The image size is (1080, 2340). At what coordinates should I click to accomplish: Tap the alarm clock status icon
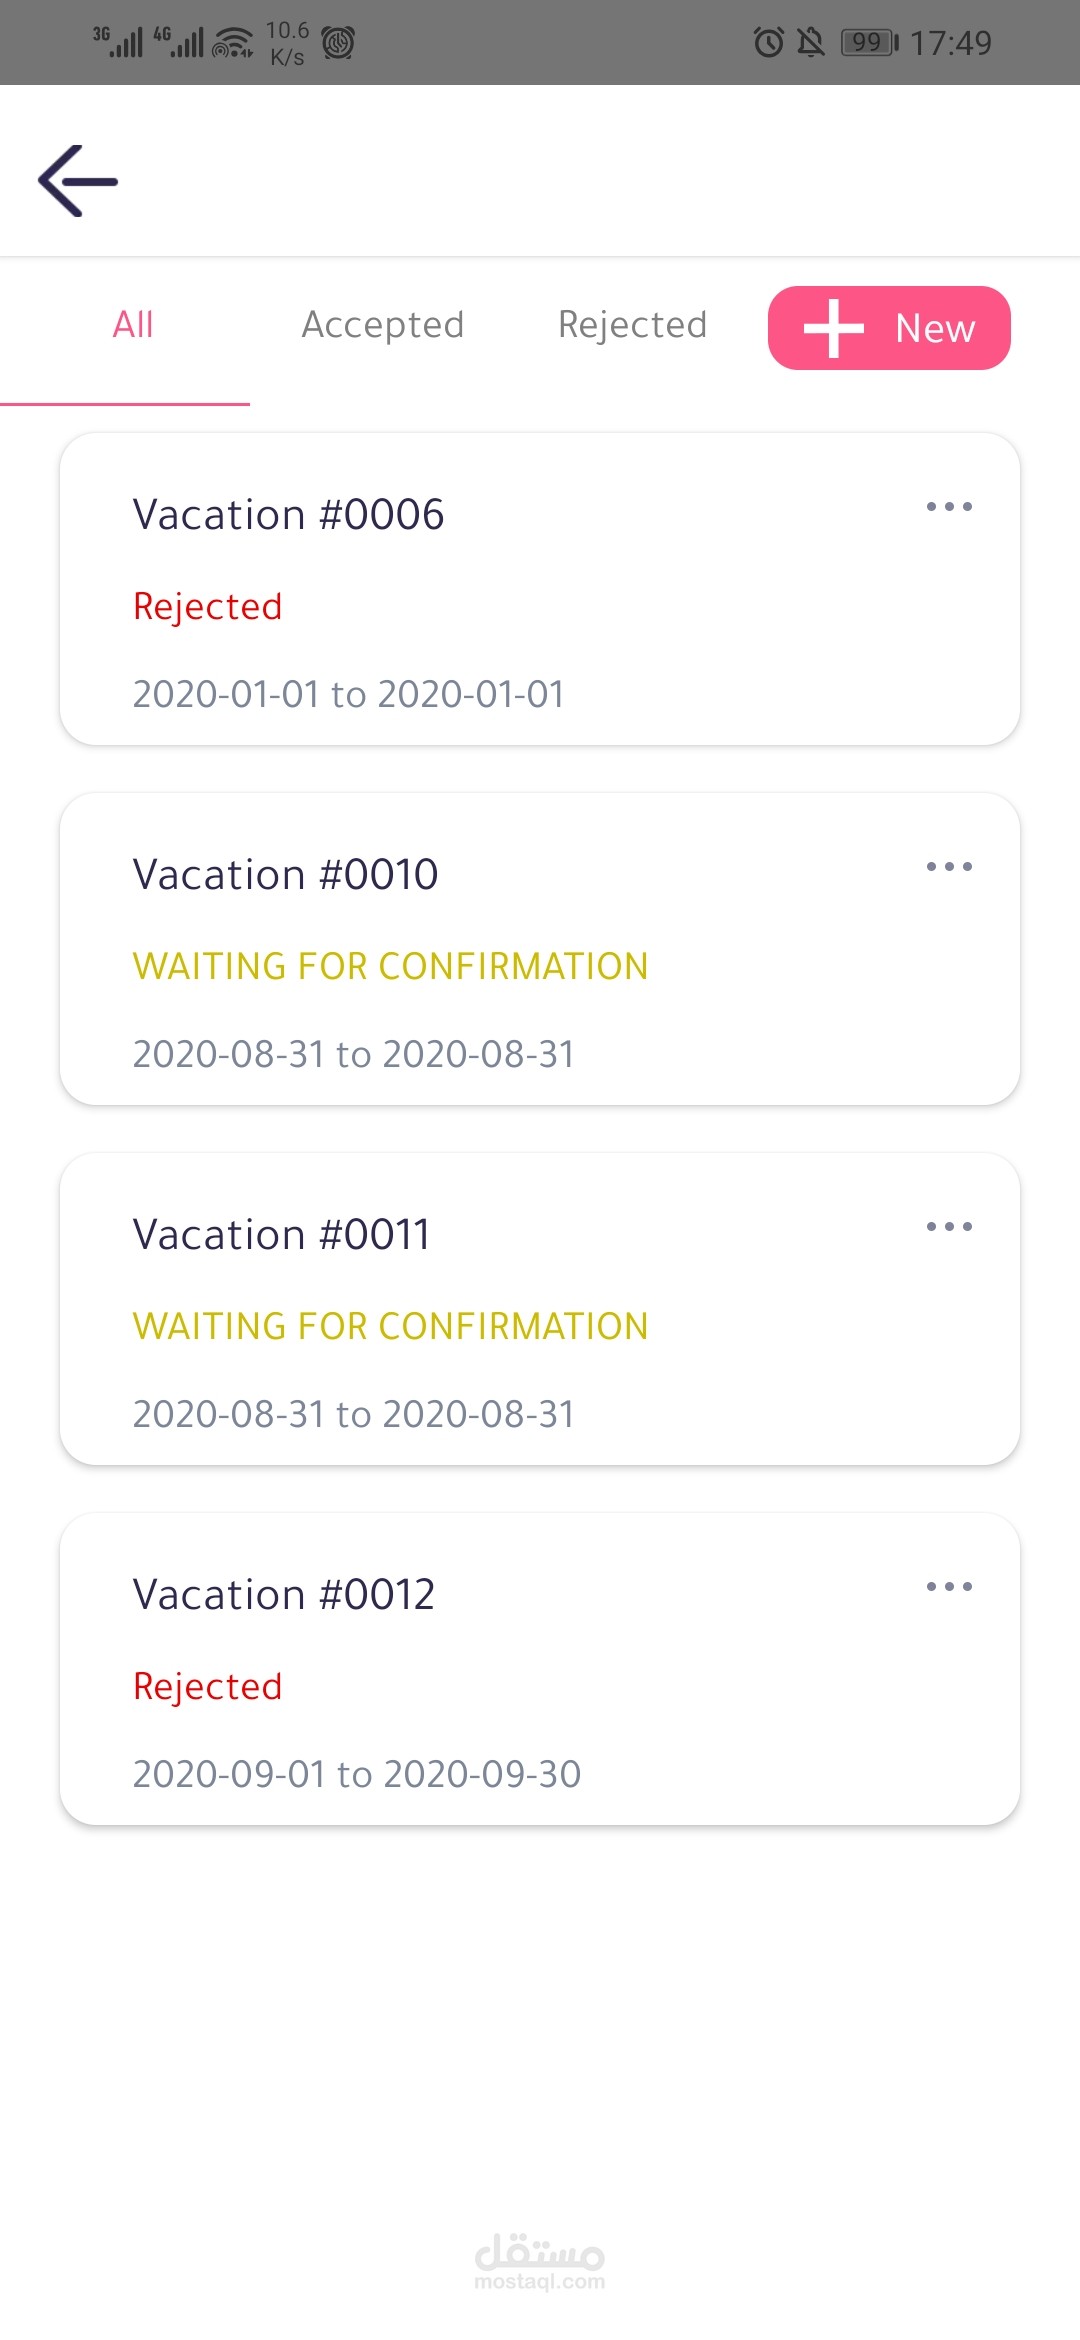tap(768, 43)
